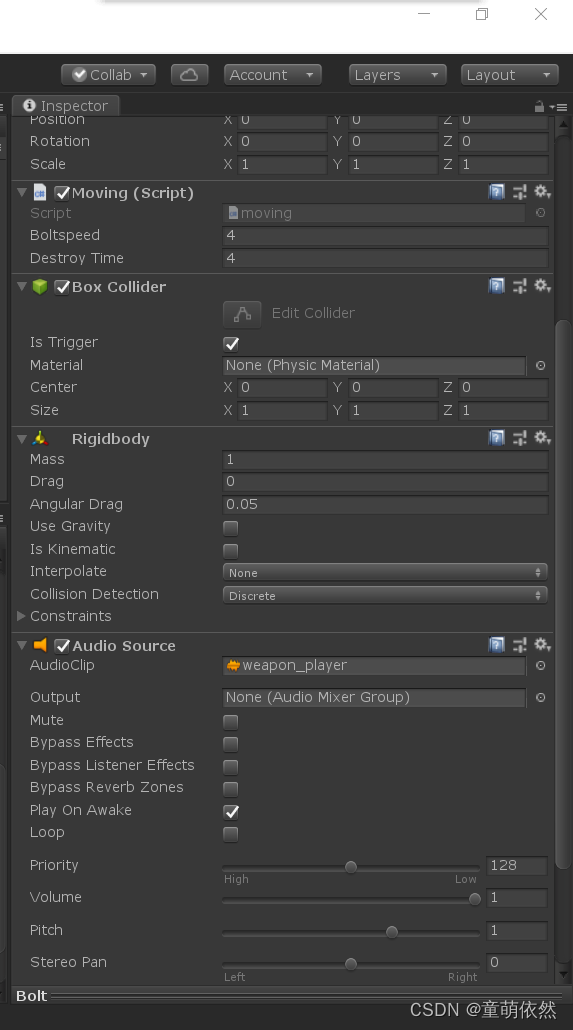Enable the Loop checkbox
The height and width of the screenshot is (1030, 573).
point(231,834)
